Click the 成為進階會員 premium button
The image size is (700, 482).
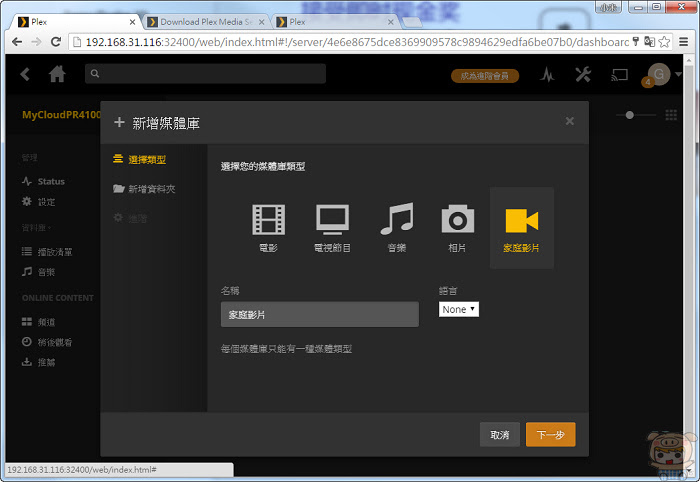(485, 76)
